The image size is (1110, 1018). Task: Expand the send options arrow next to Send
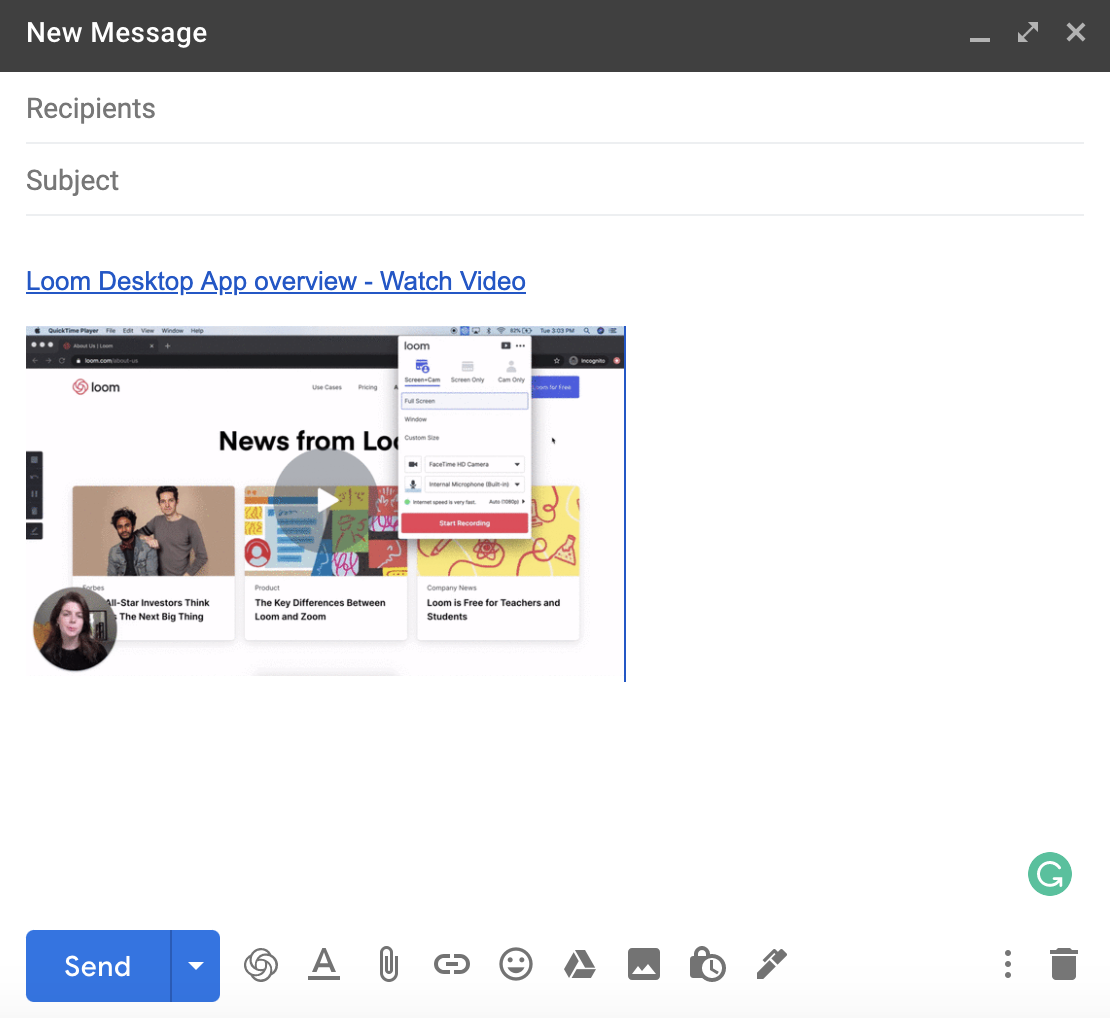coord(196,966)
